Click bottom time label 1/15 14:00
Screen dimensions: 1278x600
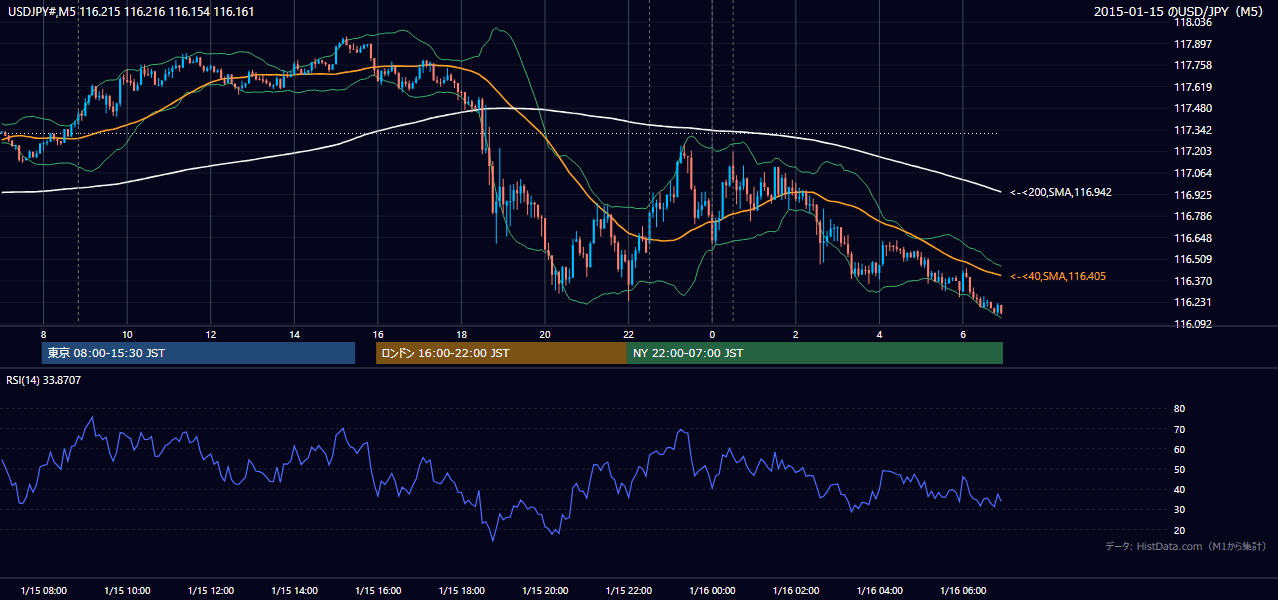tap(294, 591)
